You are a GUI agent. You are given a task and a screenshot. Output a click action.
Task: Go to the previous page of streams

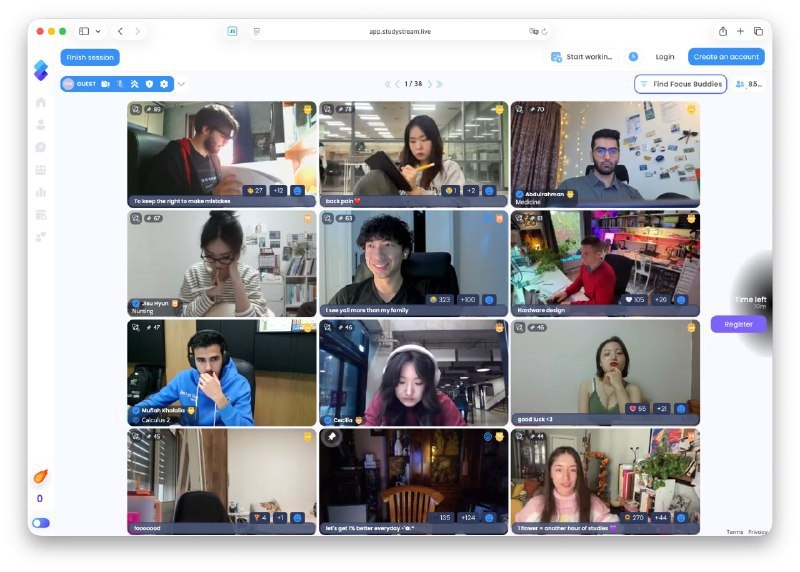397,84
